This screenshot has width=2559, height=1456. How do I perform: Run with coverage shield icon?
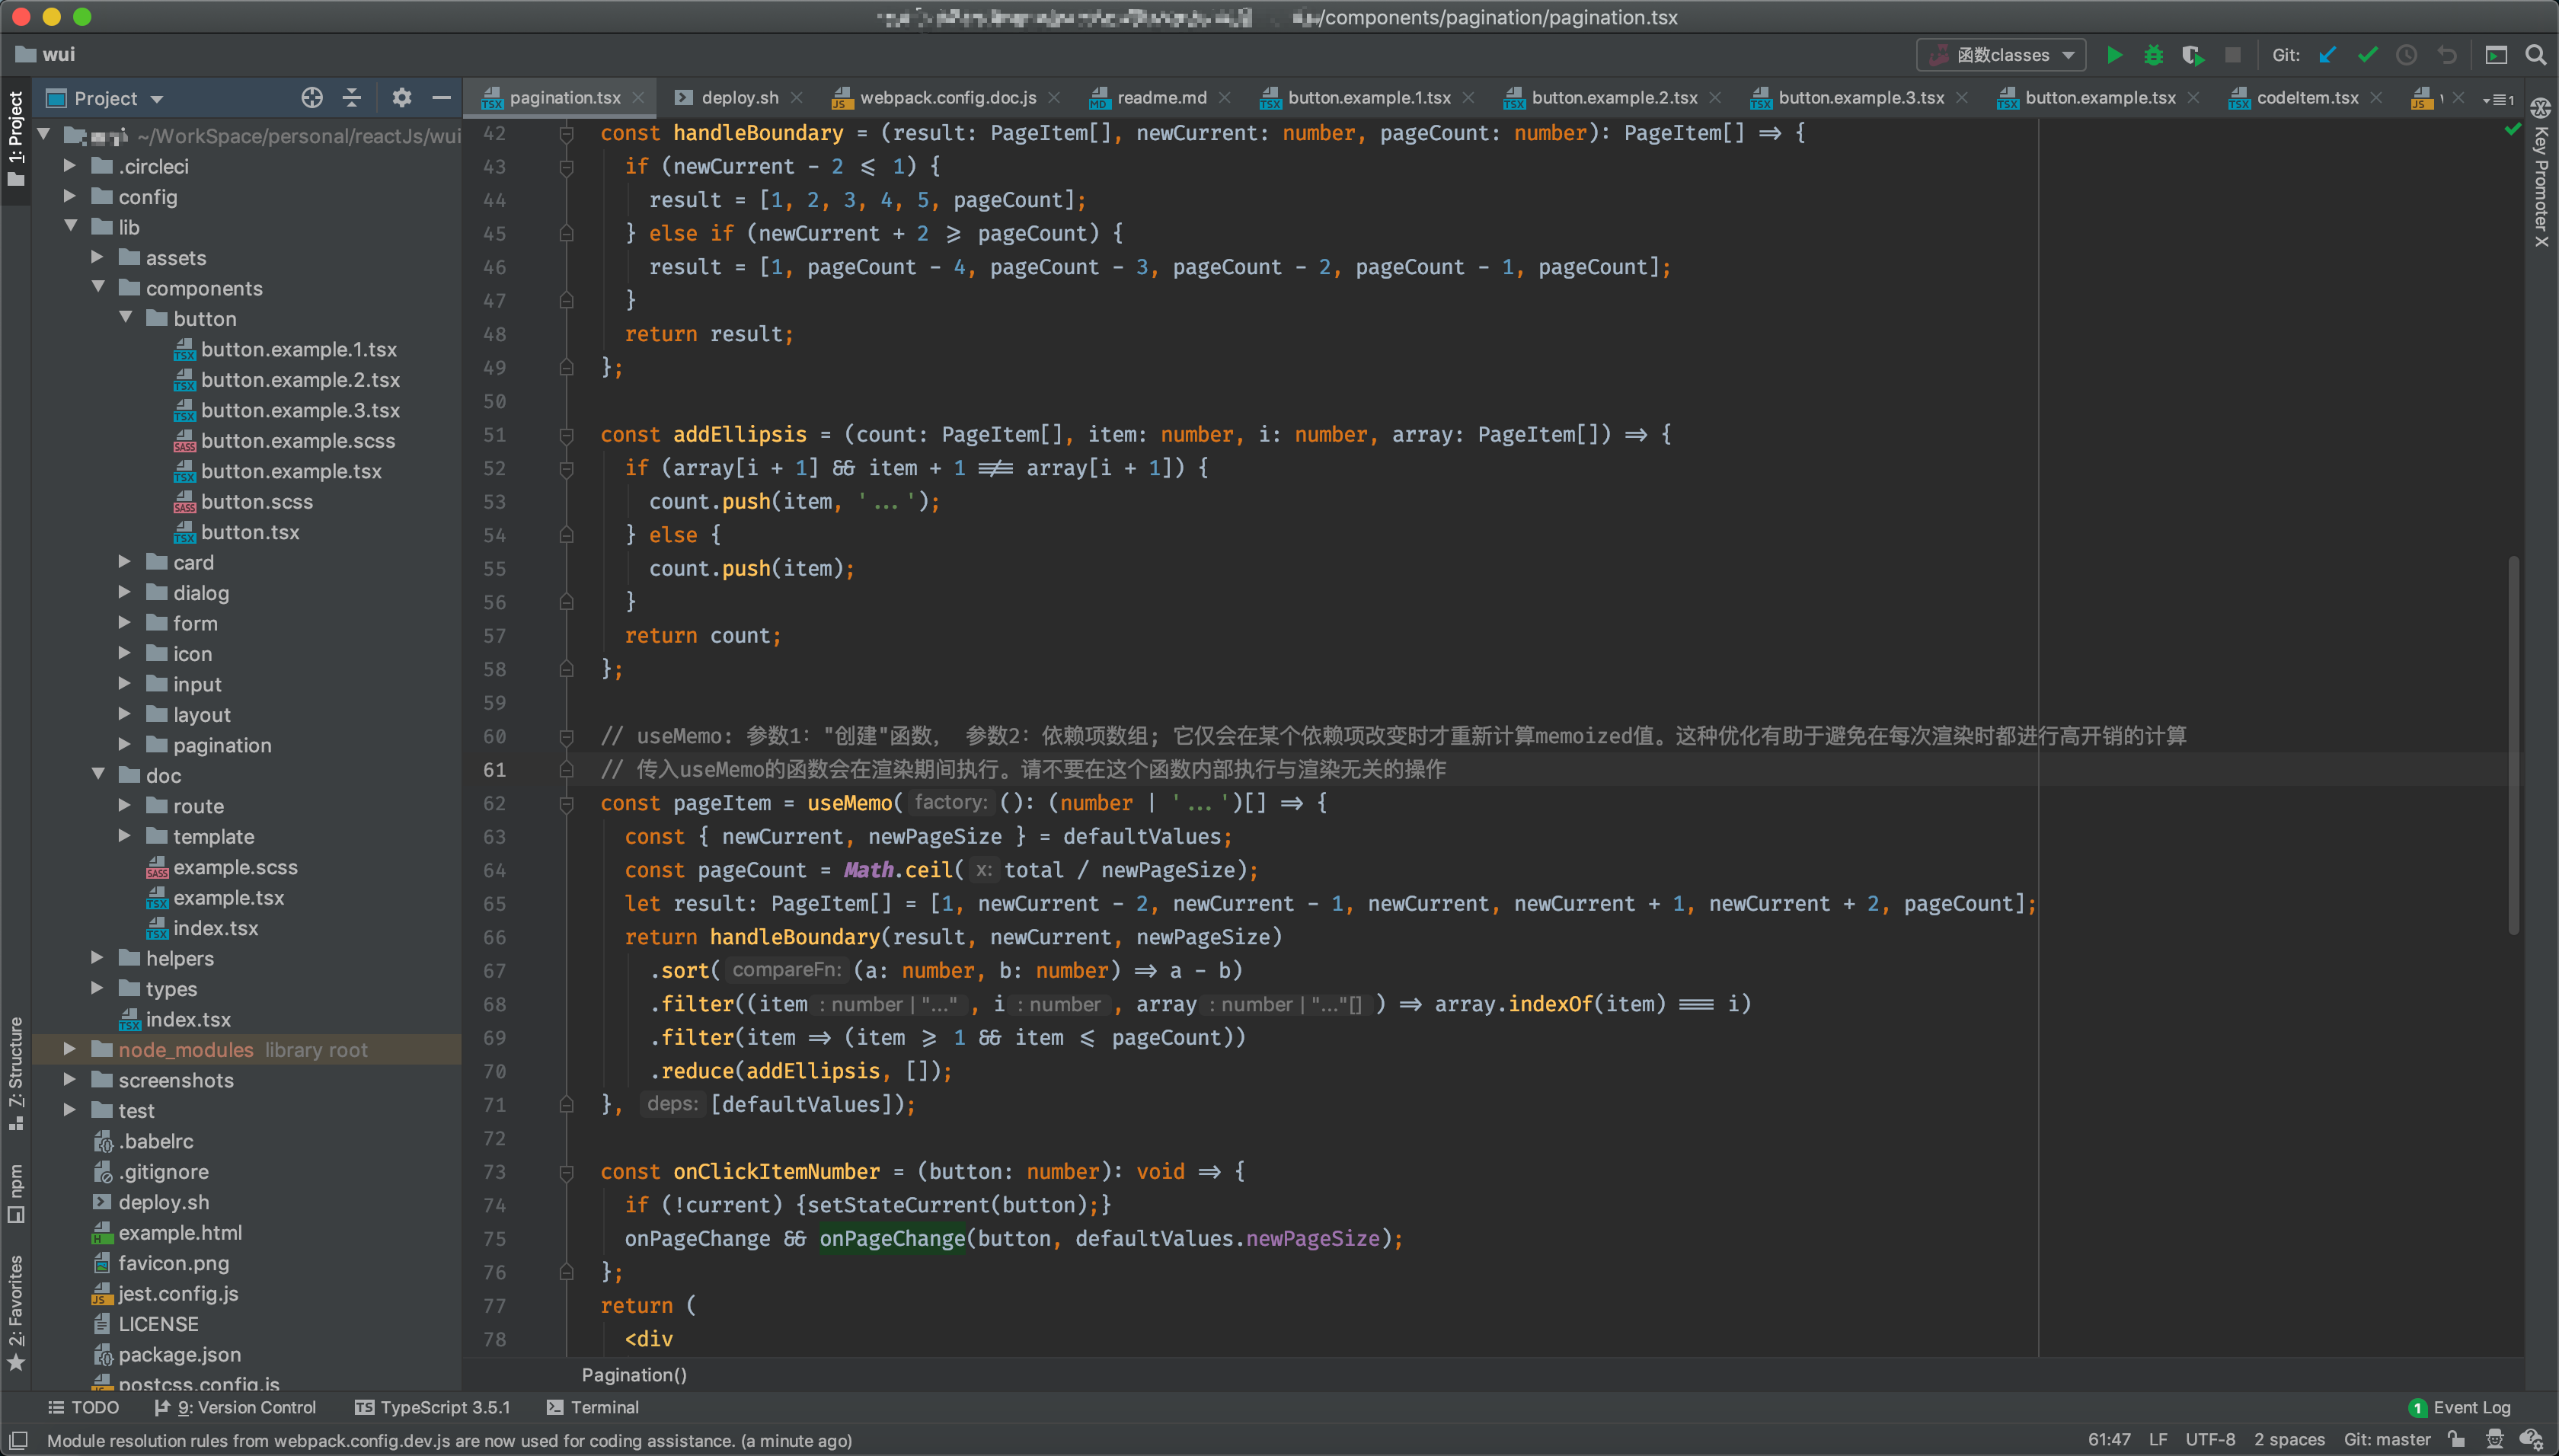click(x=2192, y=55)
